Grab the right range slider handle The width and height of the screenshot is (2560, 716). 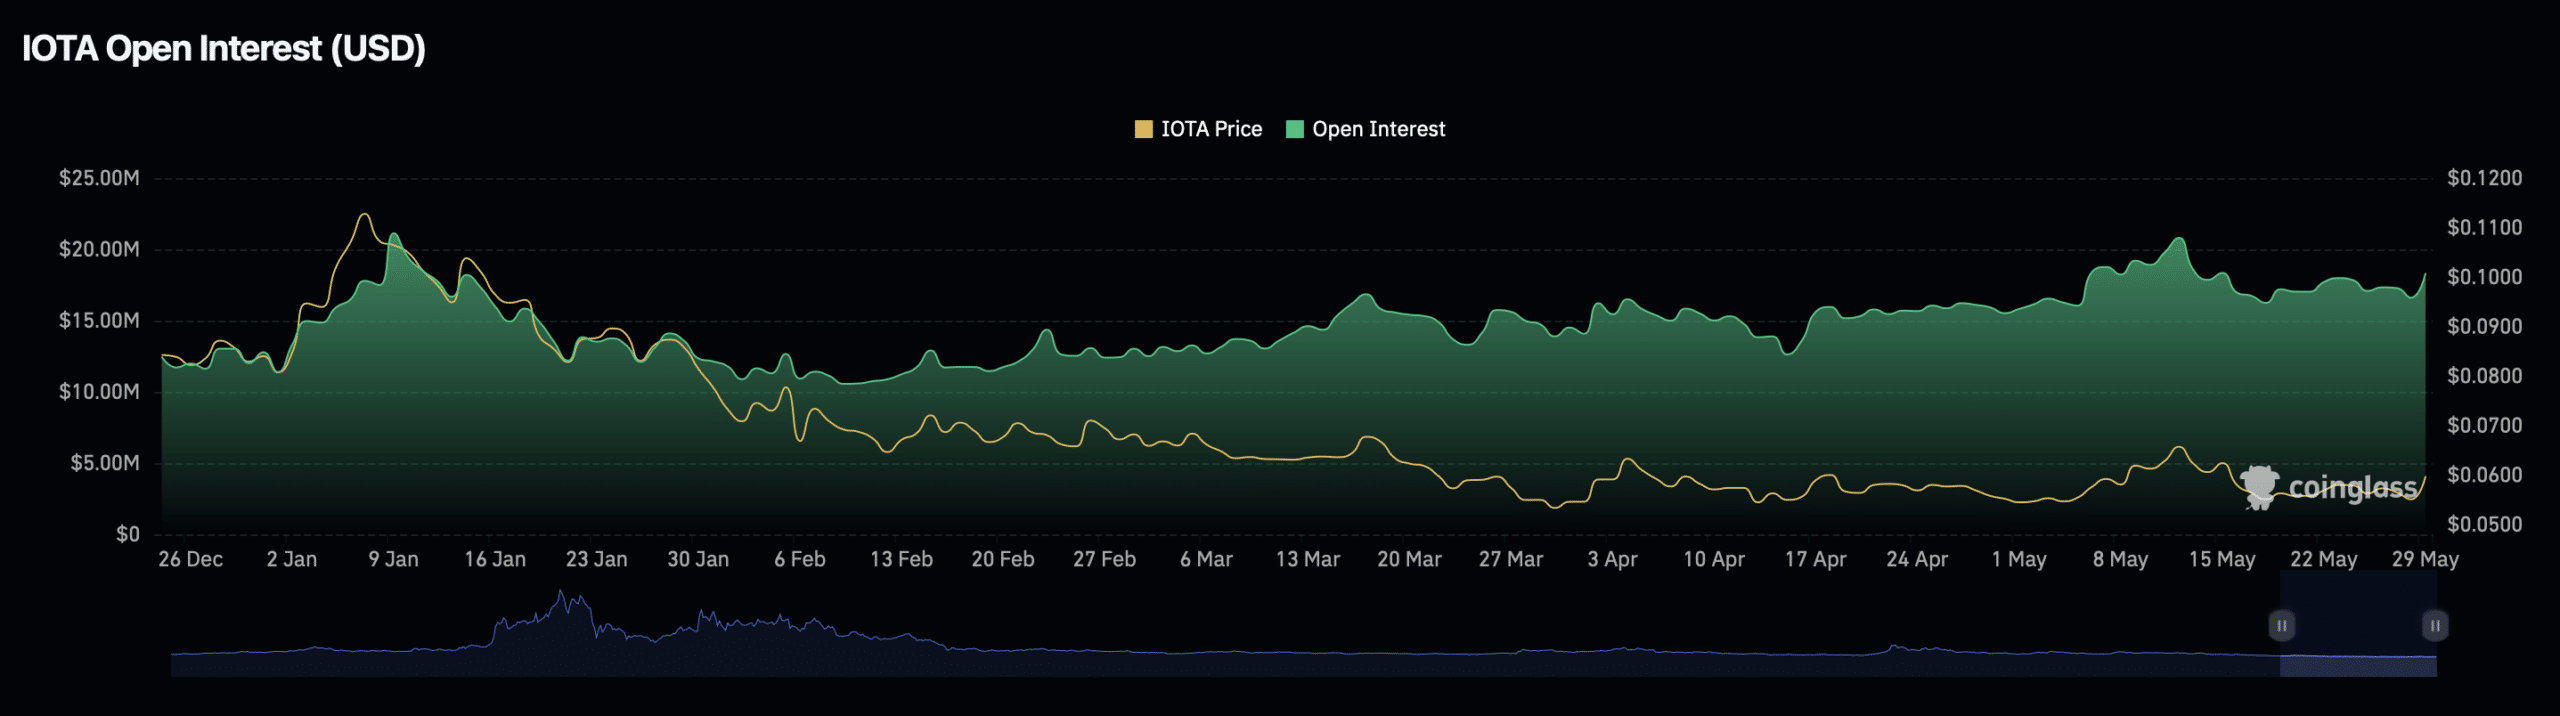click(x=2435, y=626)
